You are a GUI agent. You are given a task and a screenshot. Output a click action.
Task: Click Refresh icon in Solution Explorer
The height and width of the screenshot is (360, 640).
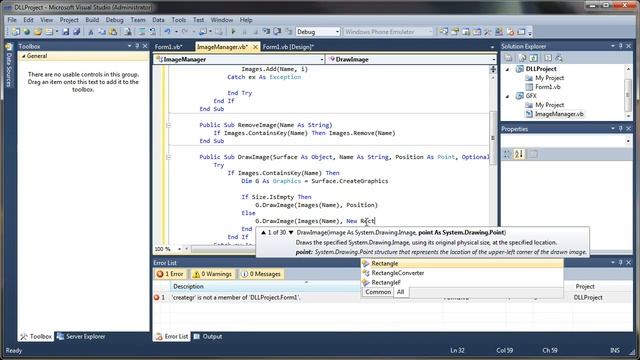coord(533,58)
